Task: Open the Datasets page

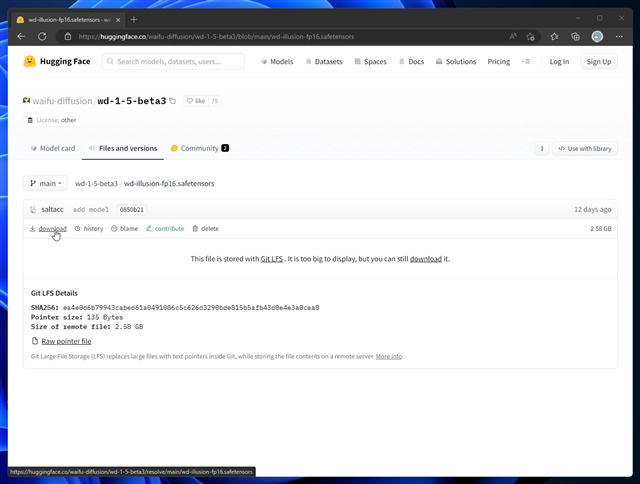Action: pos(324,62)
